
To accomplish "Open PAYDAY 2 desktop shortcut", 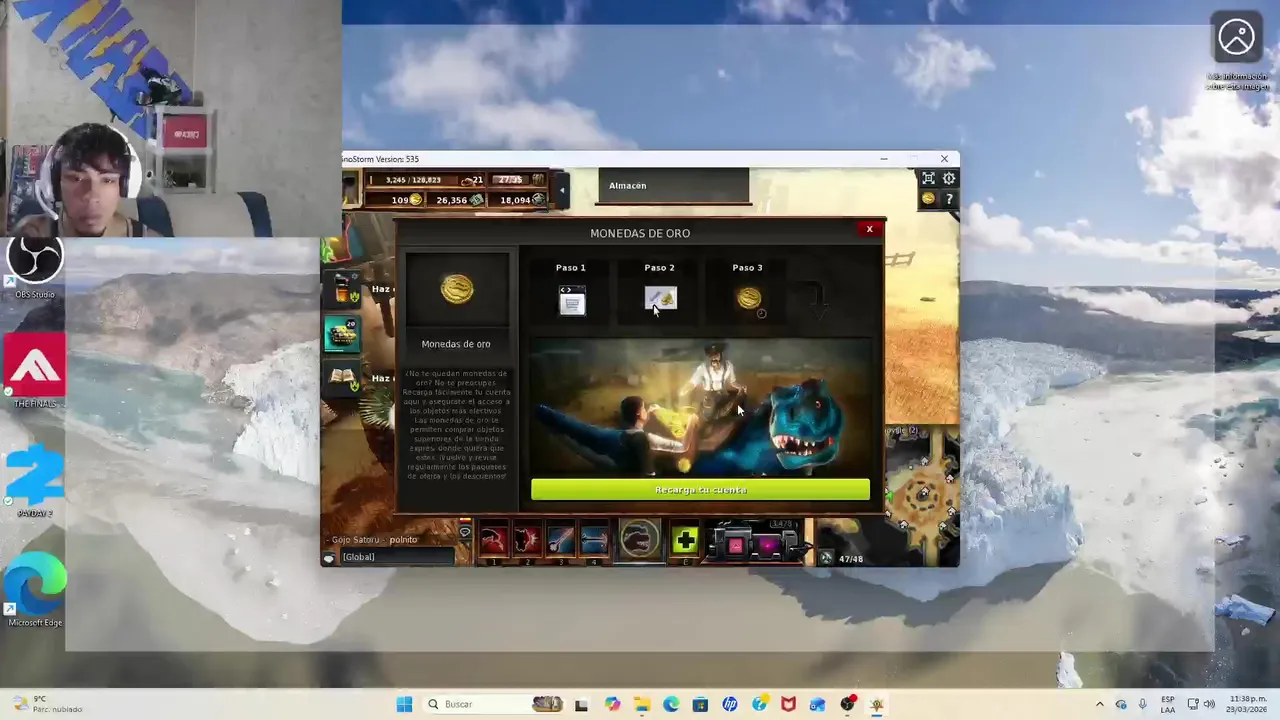I will point(35,480).
